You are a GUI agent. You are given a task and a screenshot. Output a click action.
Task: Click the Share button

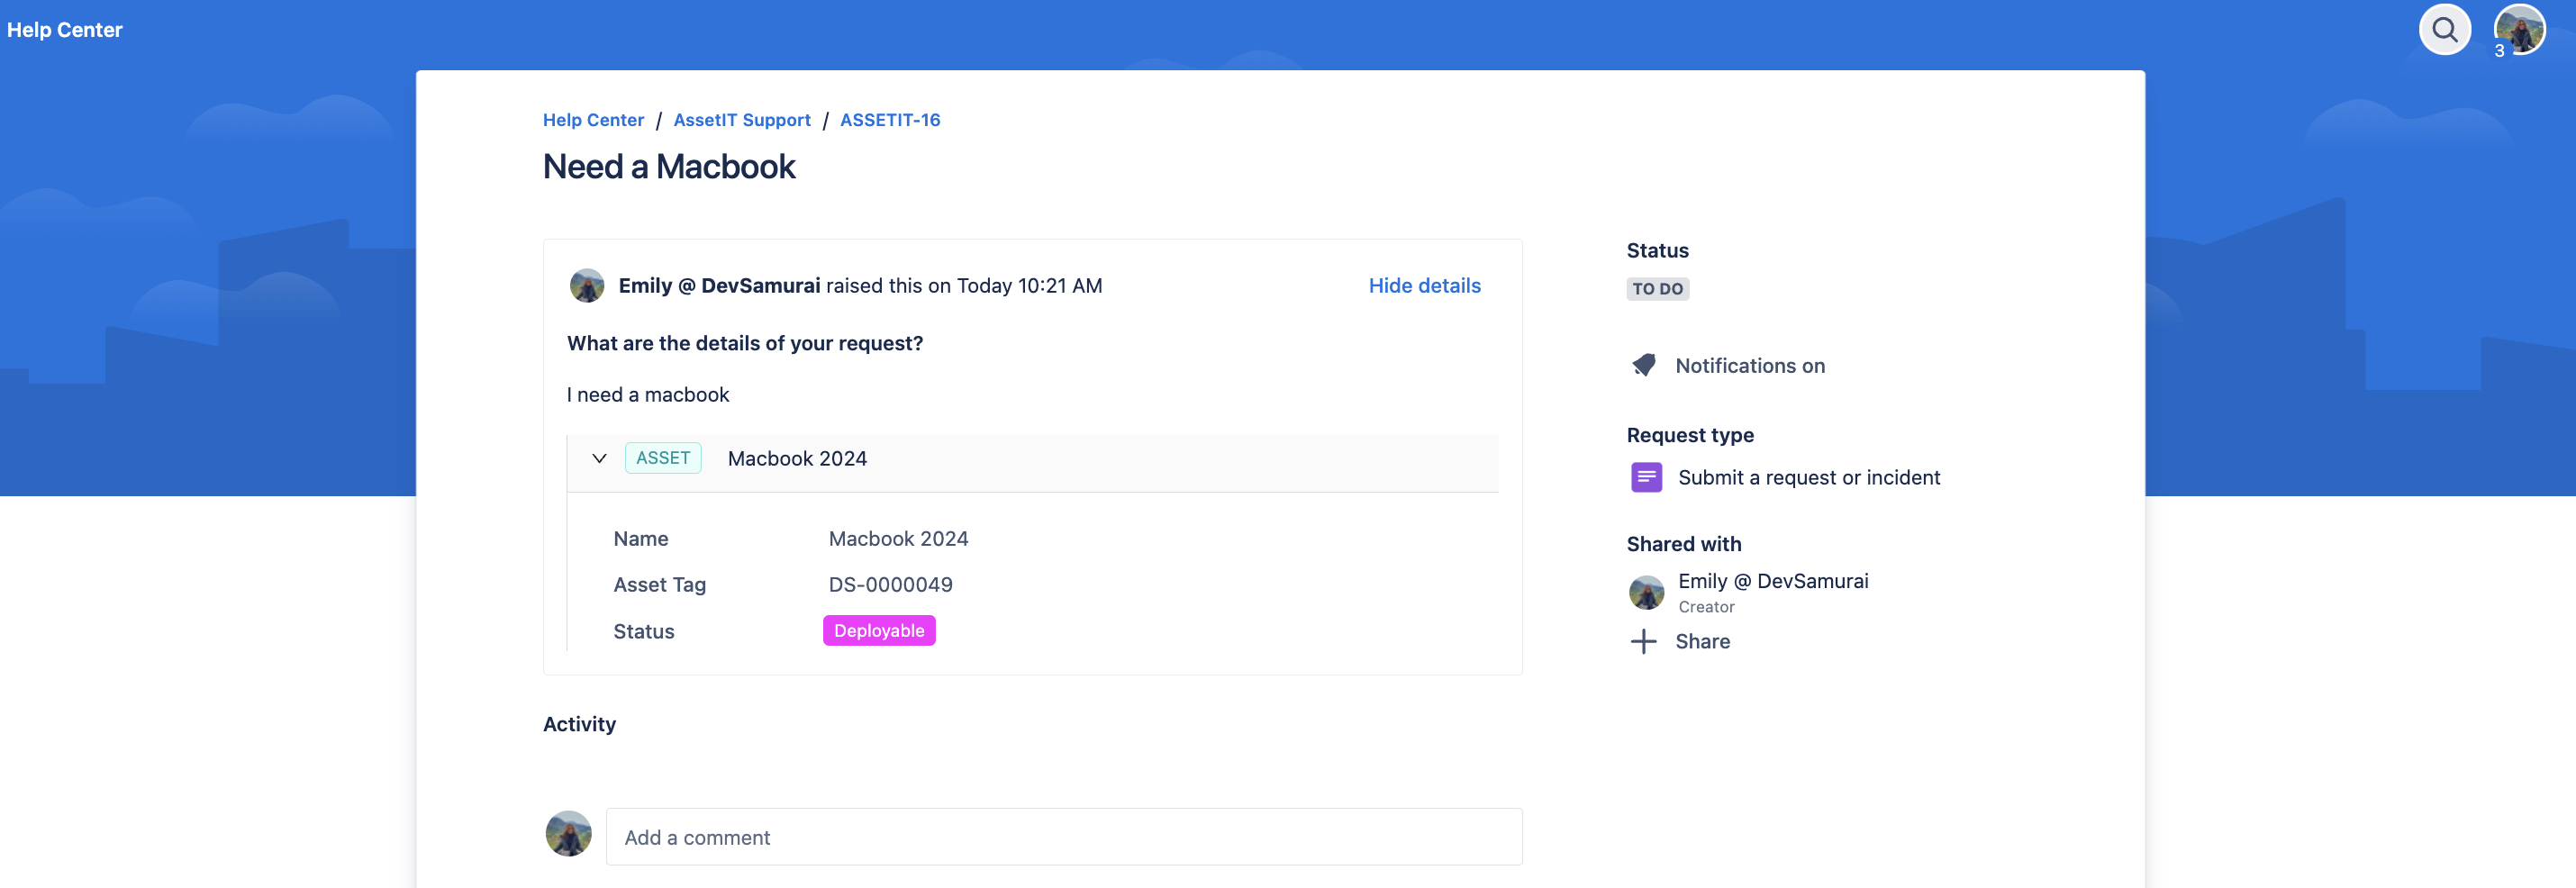[x=1702, y=642]
